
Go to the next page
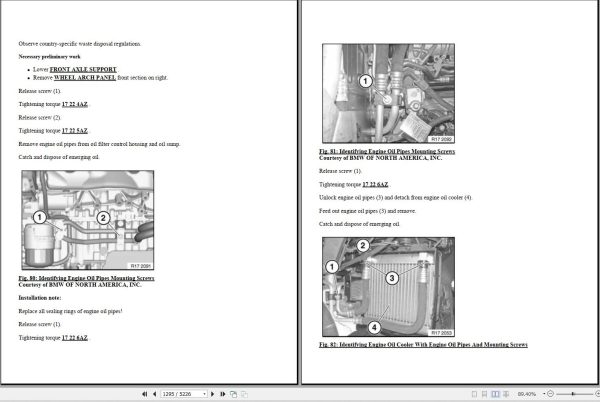[x=213, y=394]
